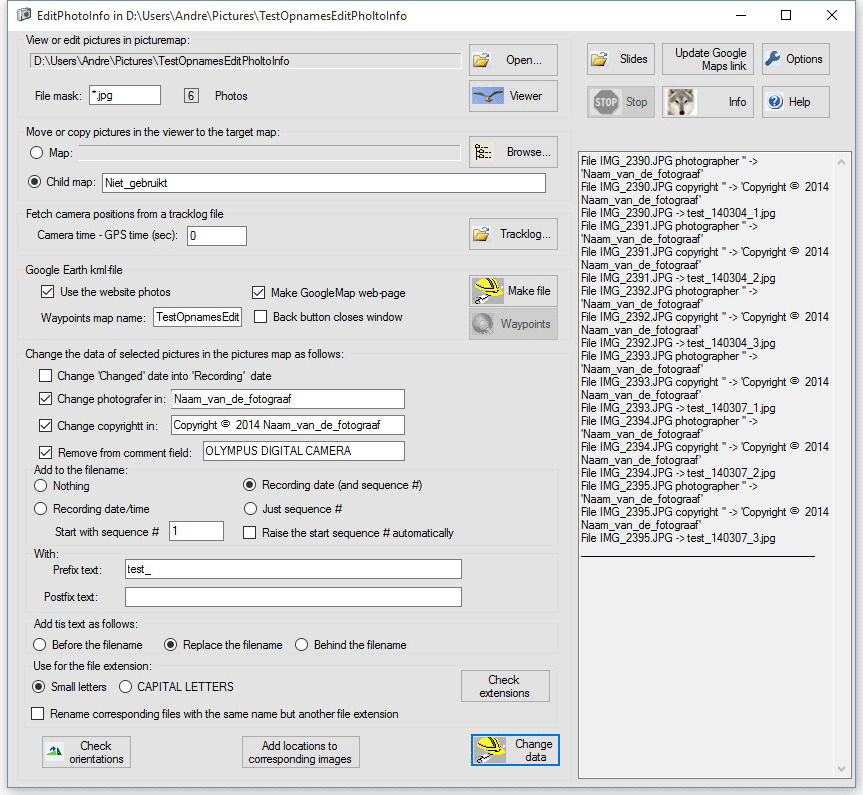Browse for a target map
863x795 pixels.
point(513,152)
